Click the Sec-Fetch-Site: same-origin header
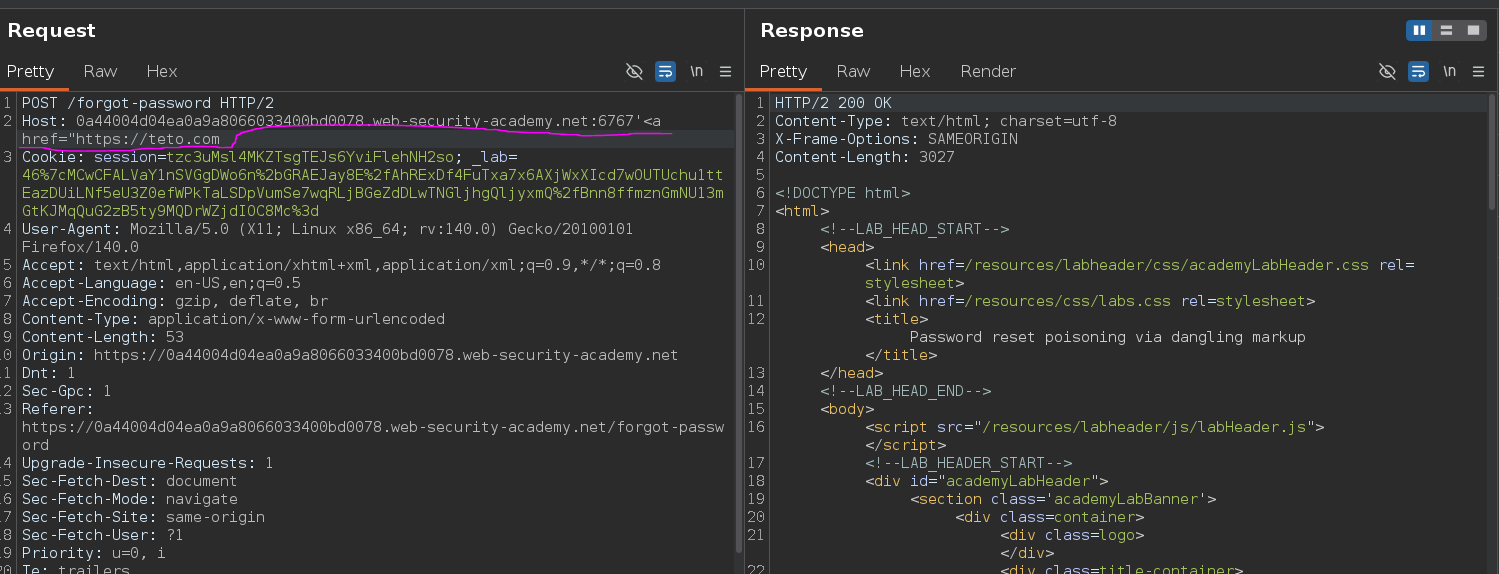1499x574 pixels. 143,517
